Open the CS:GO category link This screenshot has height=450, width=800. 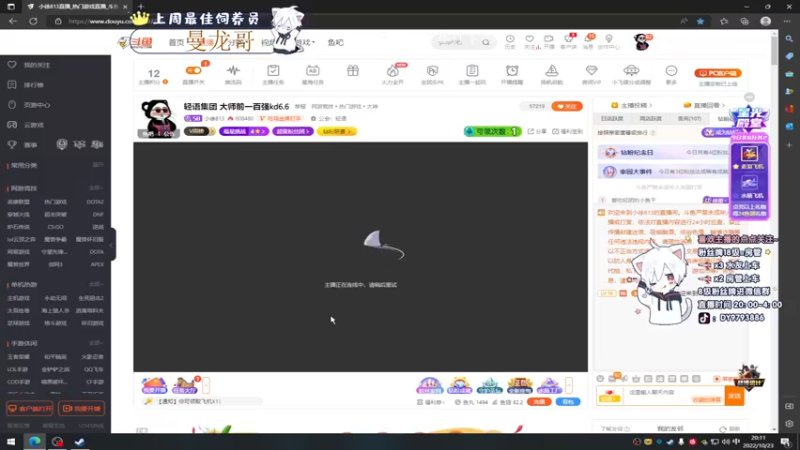click(55, 227)
